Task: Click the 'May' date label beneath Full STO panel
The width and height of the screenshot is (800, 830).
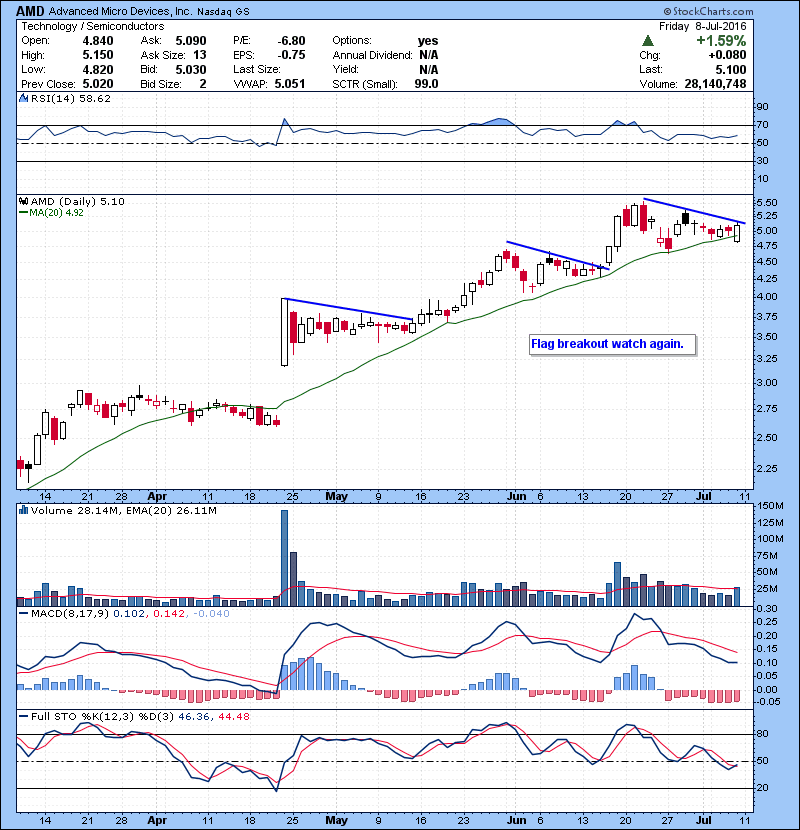Action: coord(336,820)
